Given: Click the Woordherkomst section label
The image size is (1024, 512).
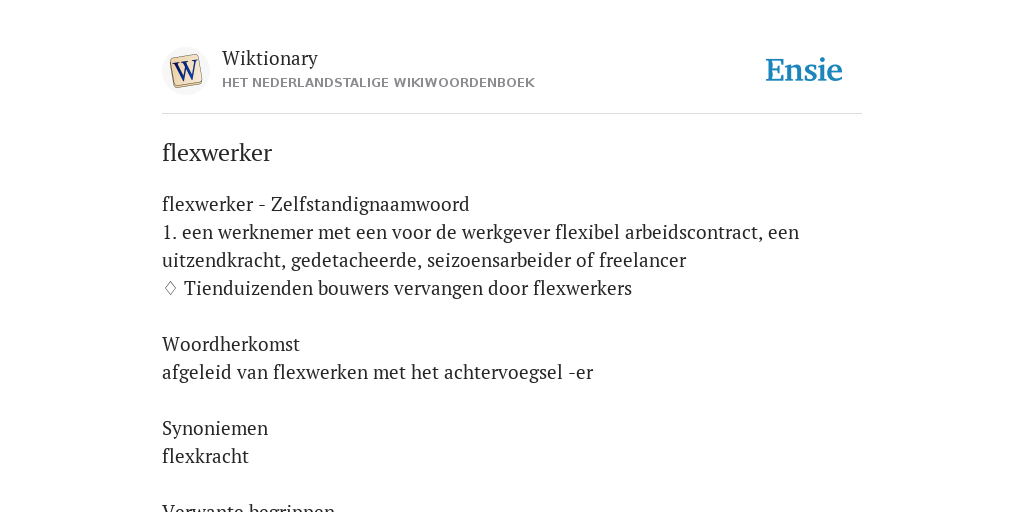Looking at the screenshot, I should click(x=231, y=344).
